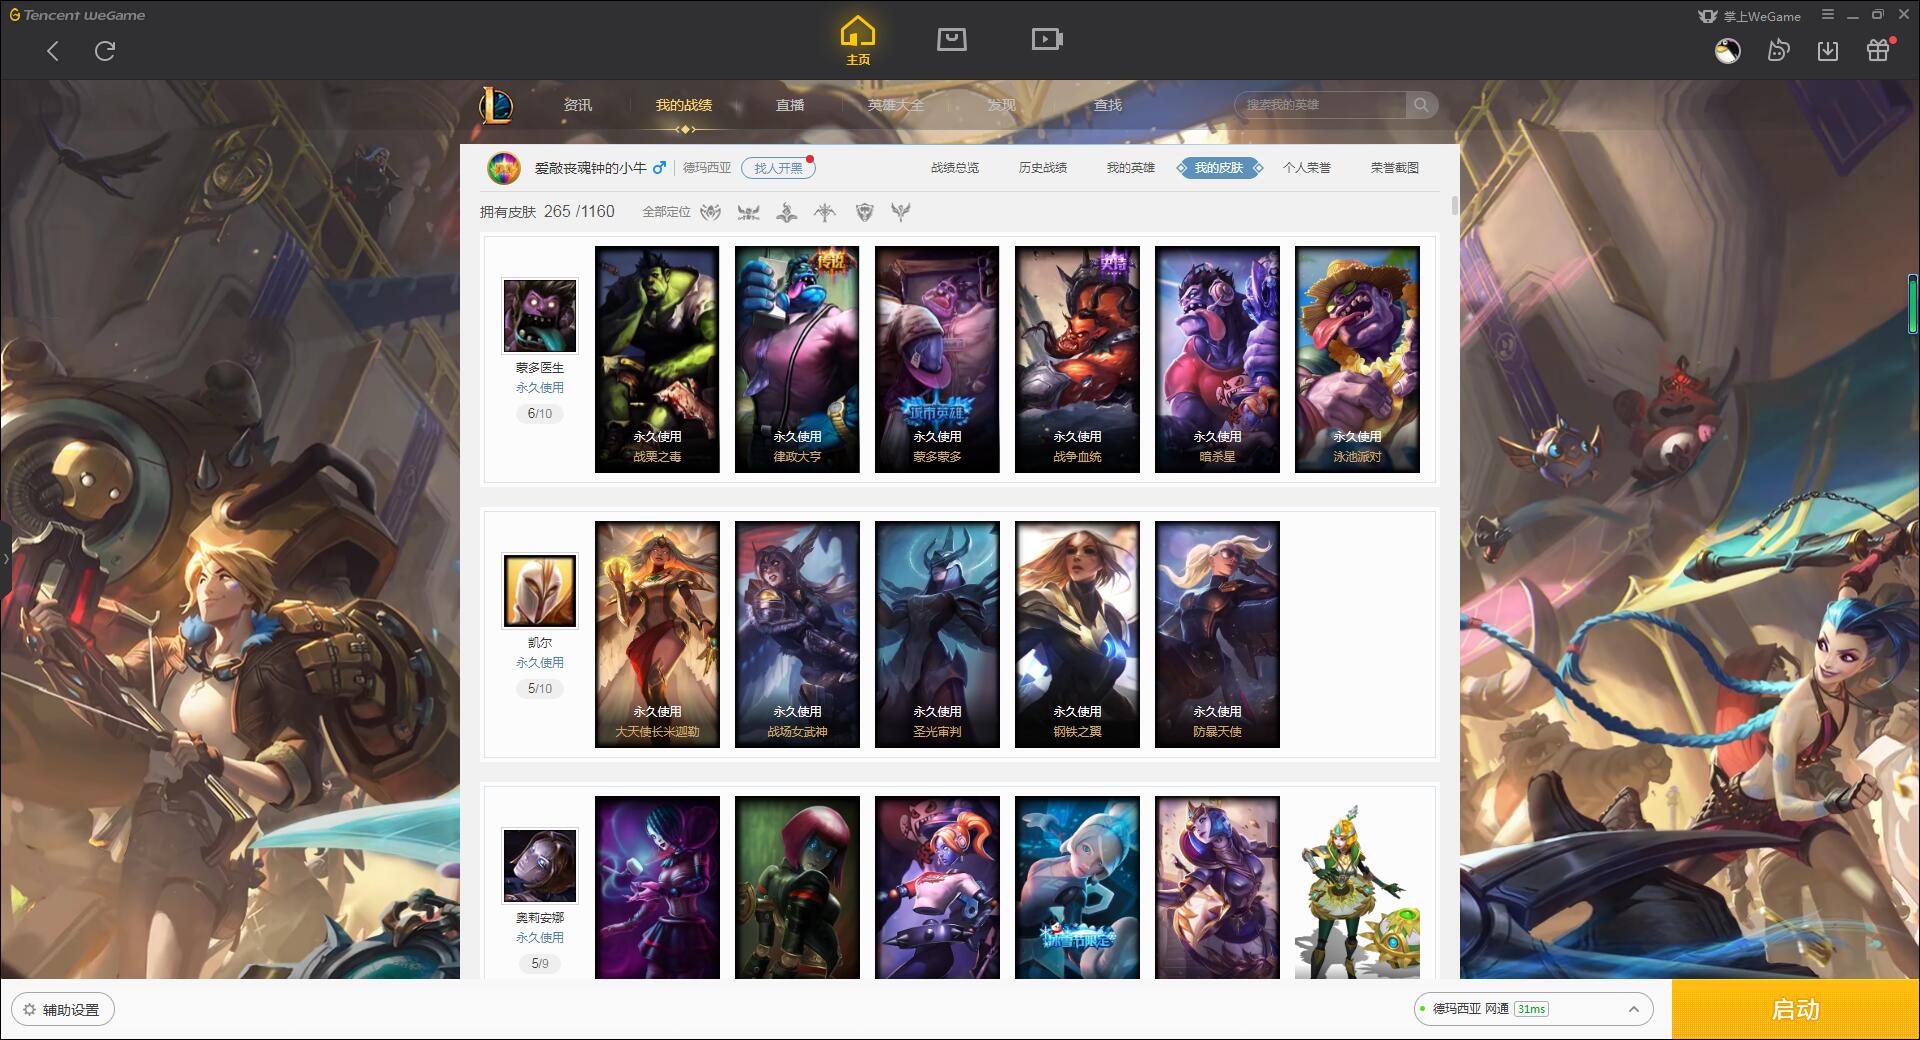Filter by shield tank role icon
1920x1040 pixels.
pyautogui.click(x=864, y=212)
